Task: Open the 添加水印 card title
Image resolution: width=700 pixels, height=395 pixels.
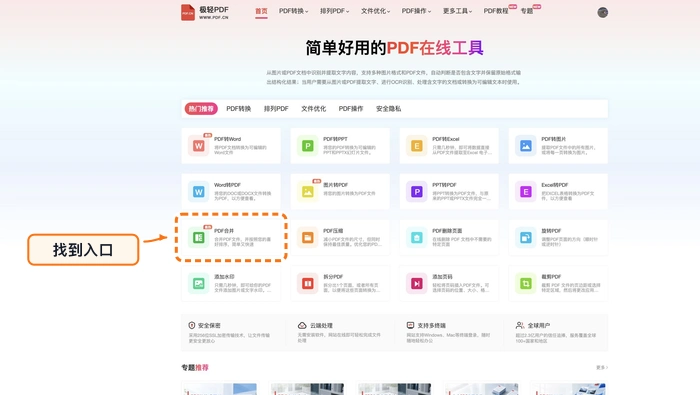Action: point(224,277)
